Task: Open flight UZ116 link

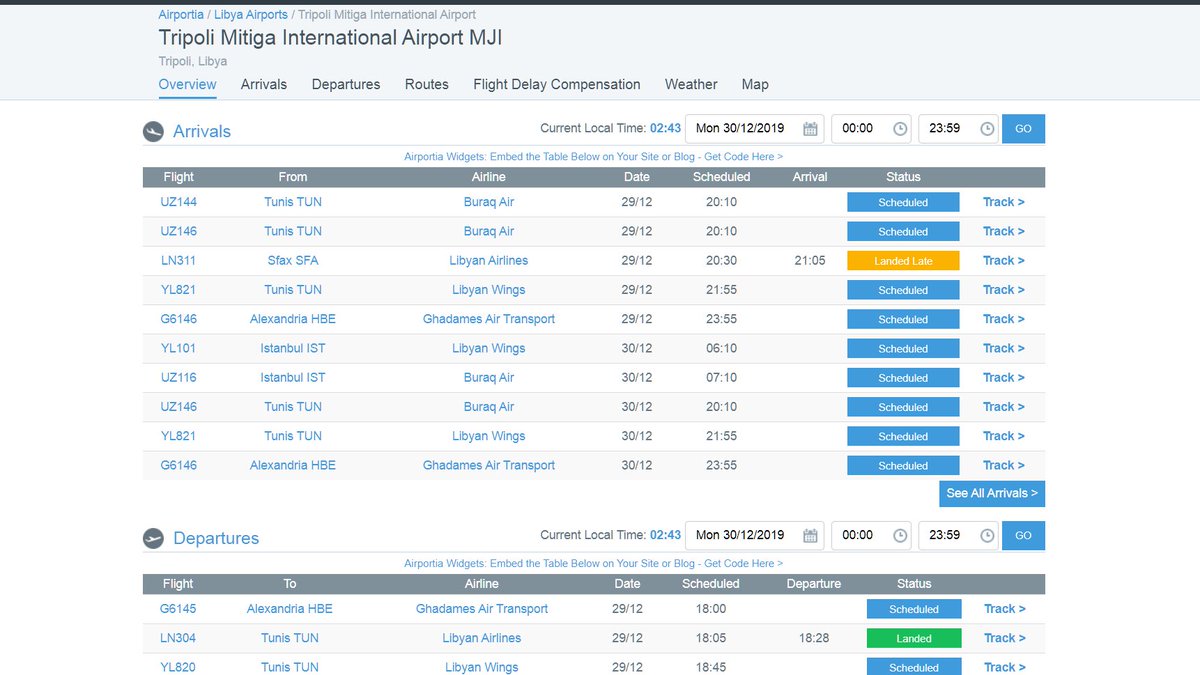Action: click(x=179, y=378)
